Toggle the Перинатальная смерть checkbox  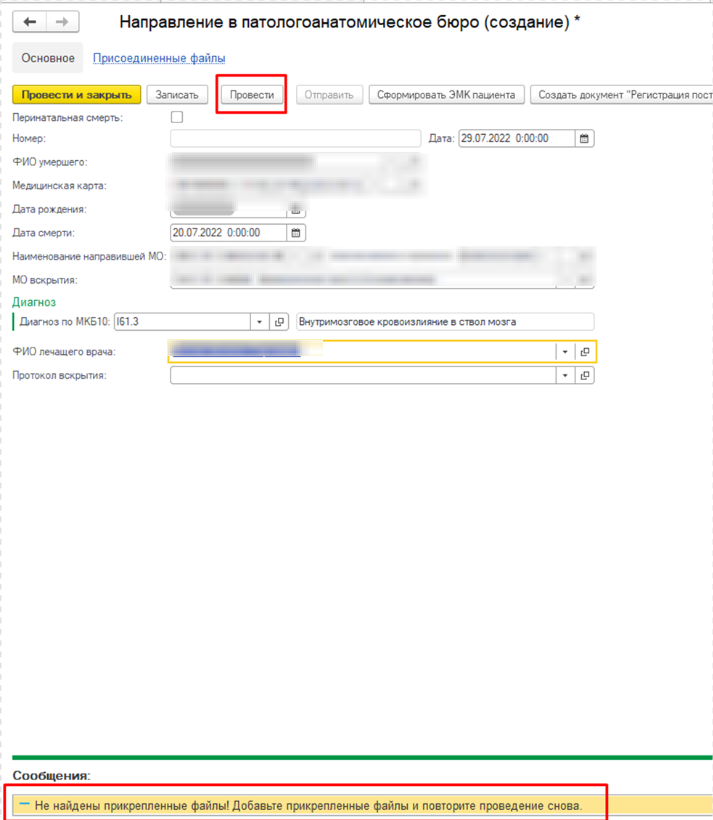177,118
